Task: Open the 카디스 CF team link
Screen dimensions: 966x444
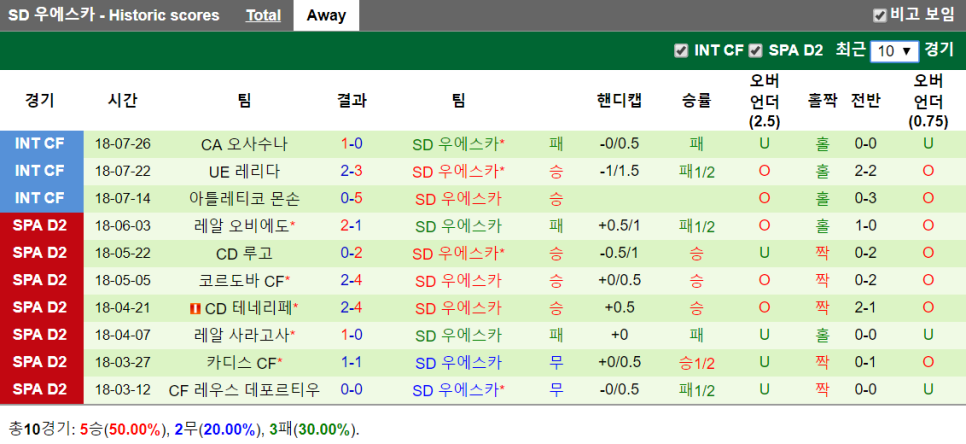Action: tap(242, 363)
